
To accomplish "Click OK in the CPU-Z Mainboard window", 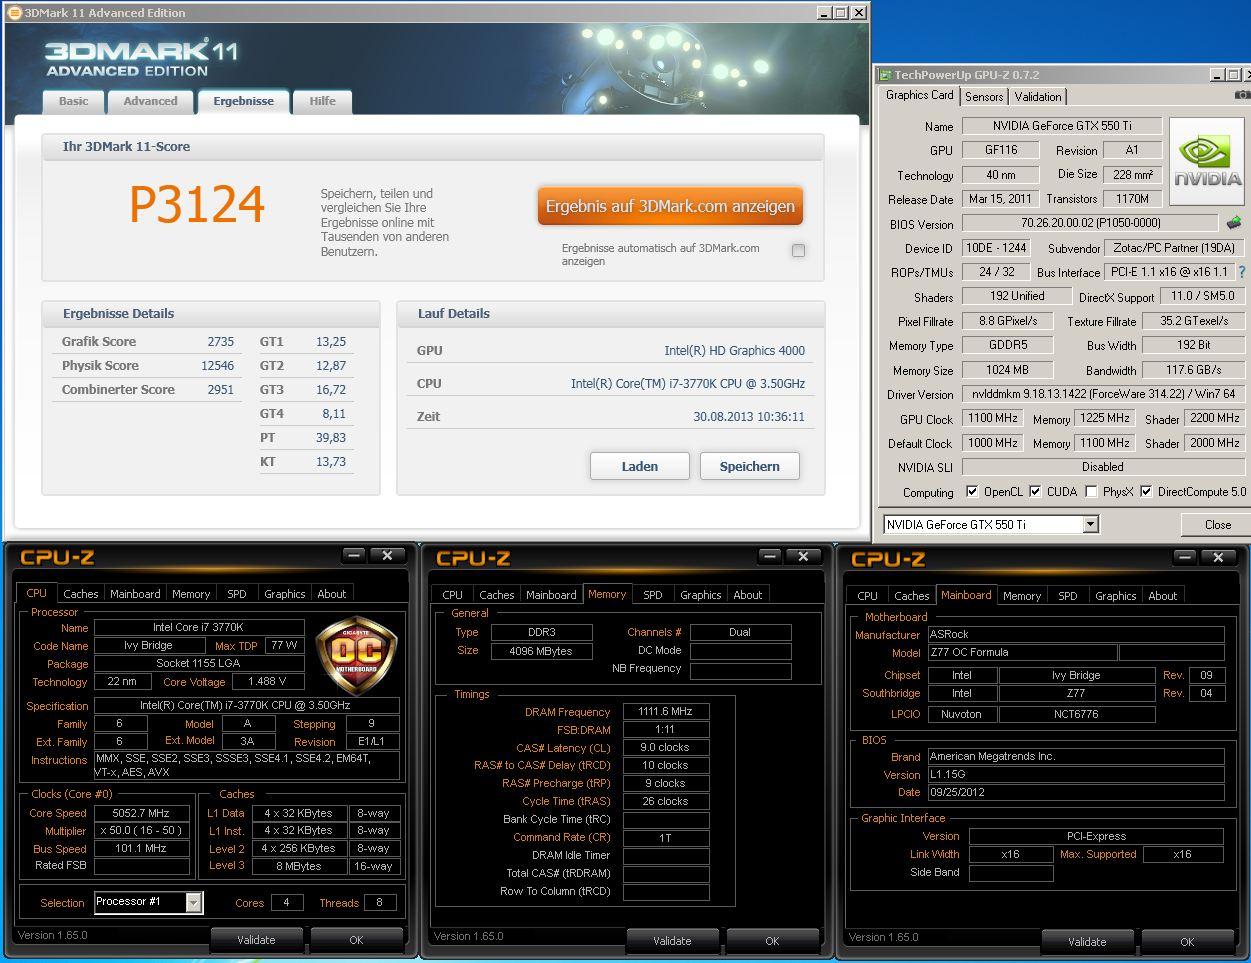I will [1187, 942].
